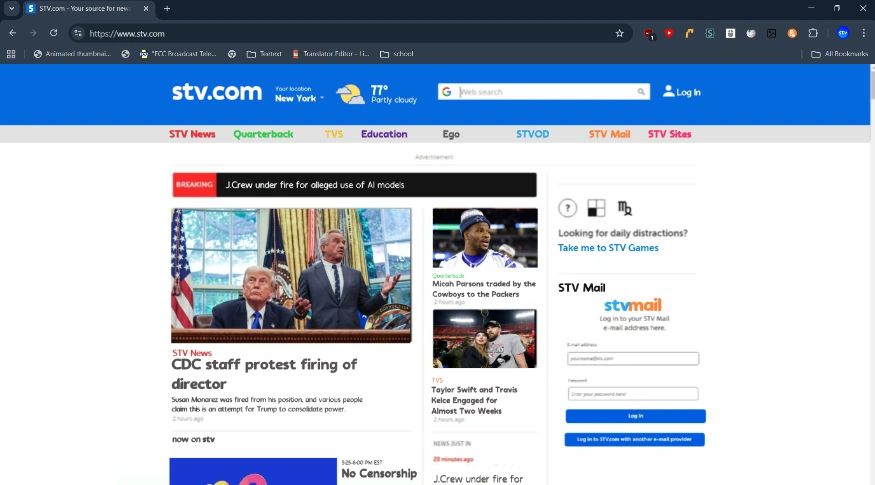Open the green bracketed S extension icon

click(709, 33)
